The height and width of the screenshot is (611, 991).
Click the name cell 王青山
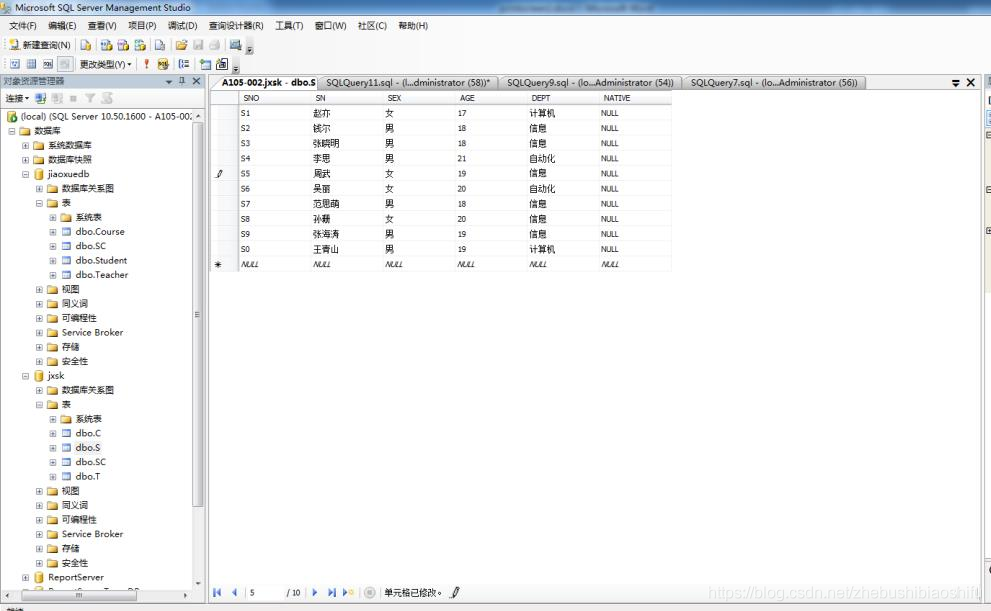(x=346, y=250)
